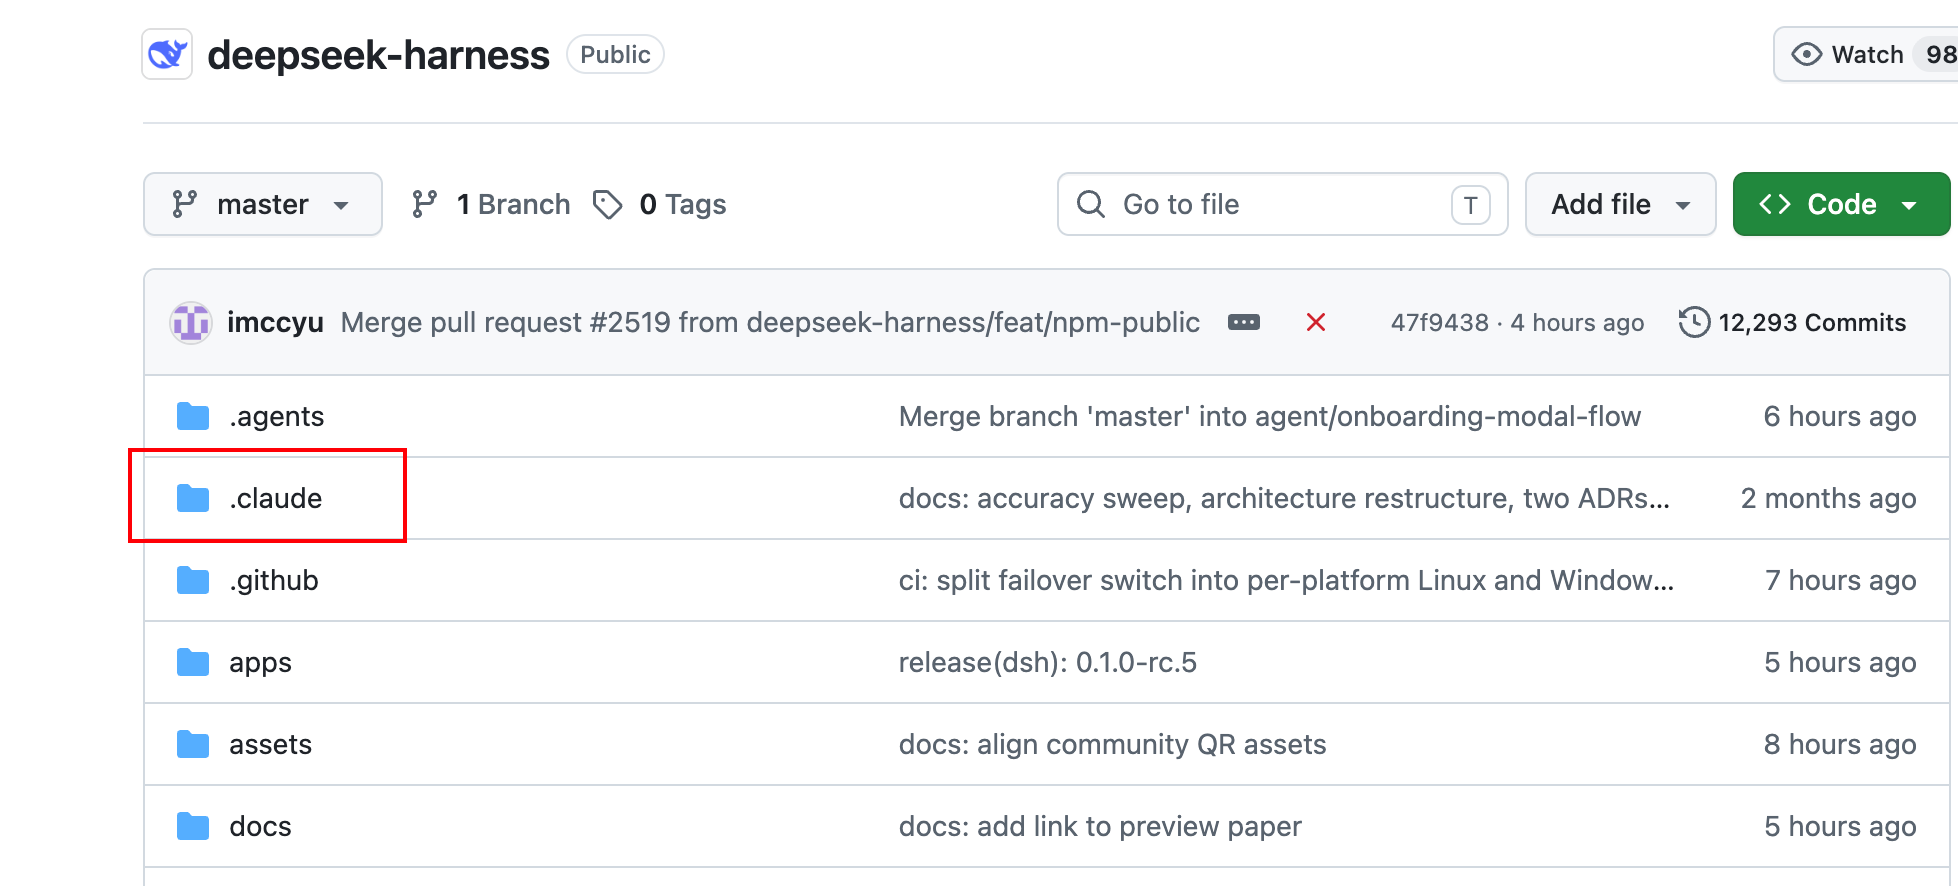This screenshot has width=1958, height=886.
Task: Click the T keyboard shortcut hint
Action: click(1470, 205)
